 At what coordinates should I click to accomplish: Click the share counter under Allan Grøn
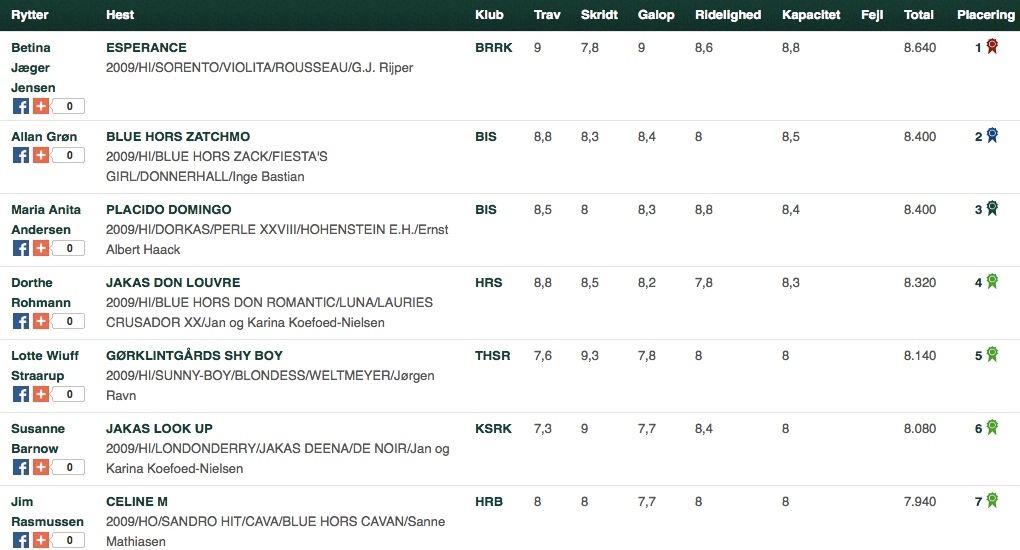68,155
